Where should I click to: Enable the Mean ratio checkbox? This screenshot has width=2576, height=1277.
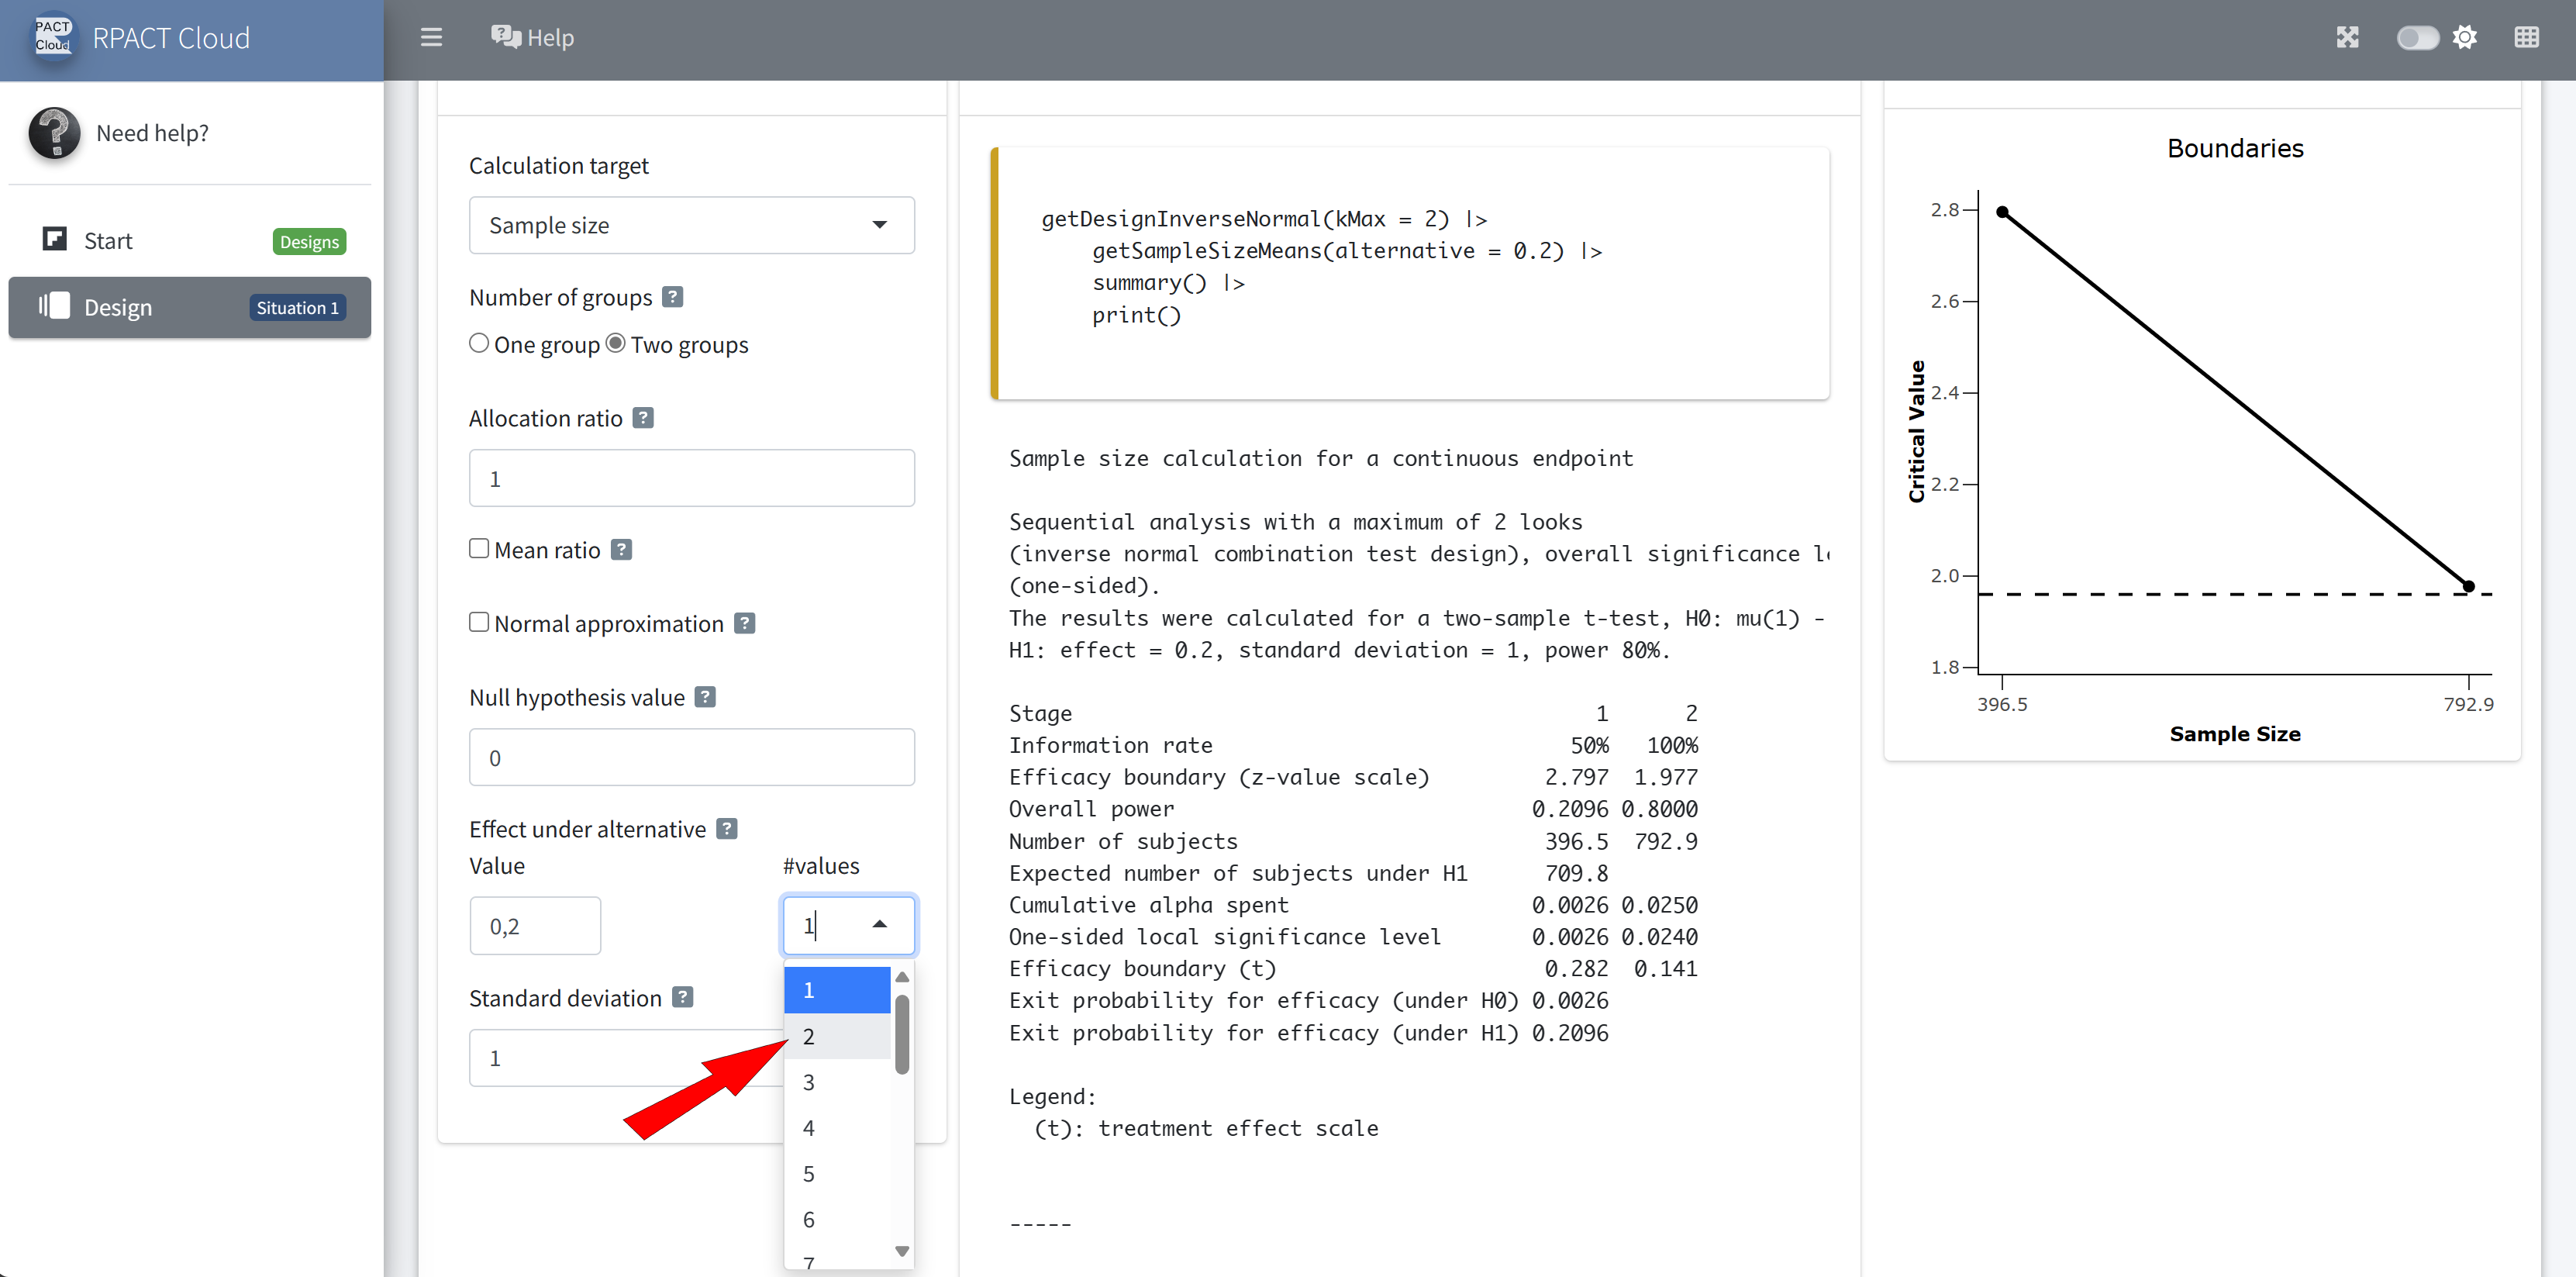(x=479, y=549)
